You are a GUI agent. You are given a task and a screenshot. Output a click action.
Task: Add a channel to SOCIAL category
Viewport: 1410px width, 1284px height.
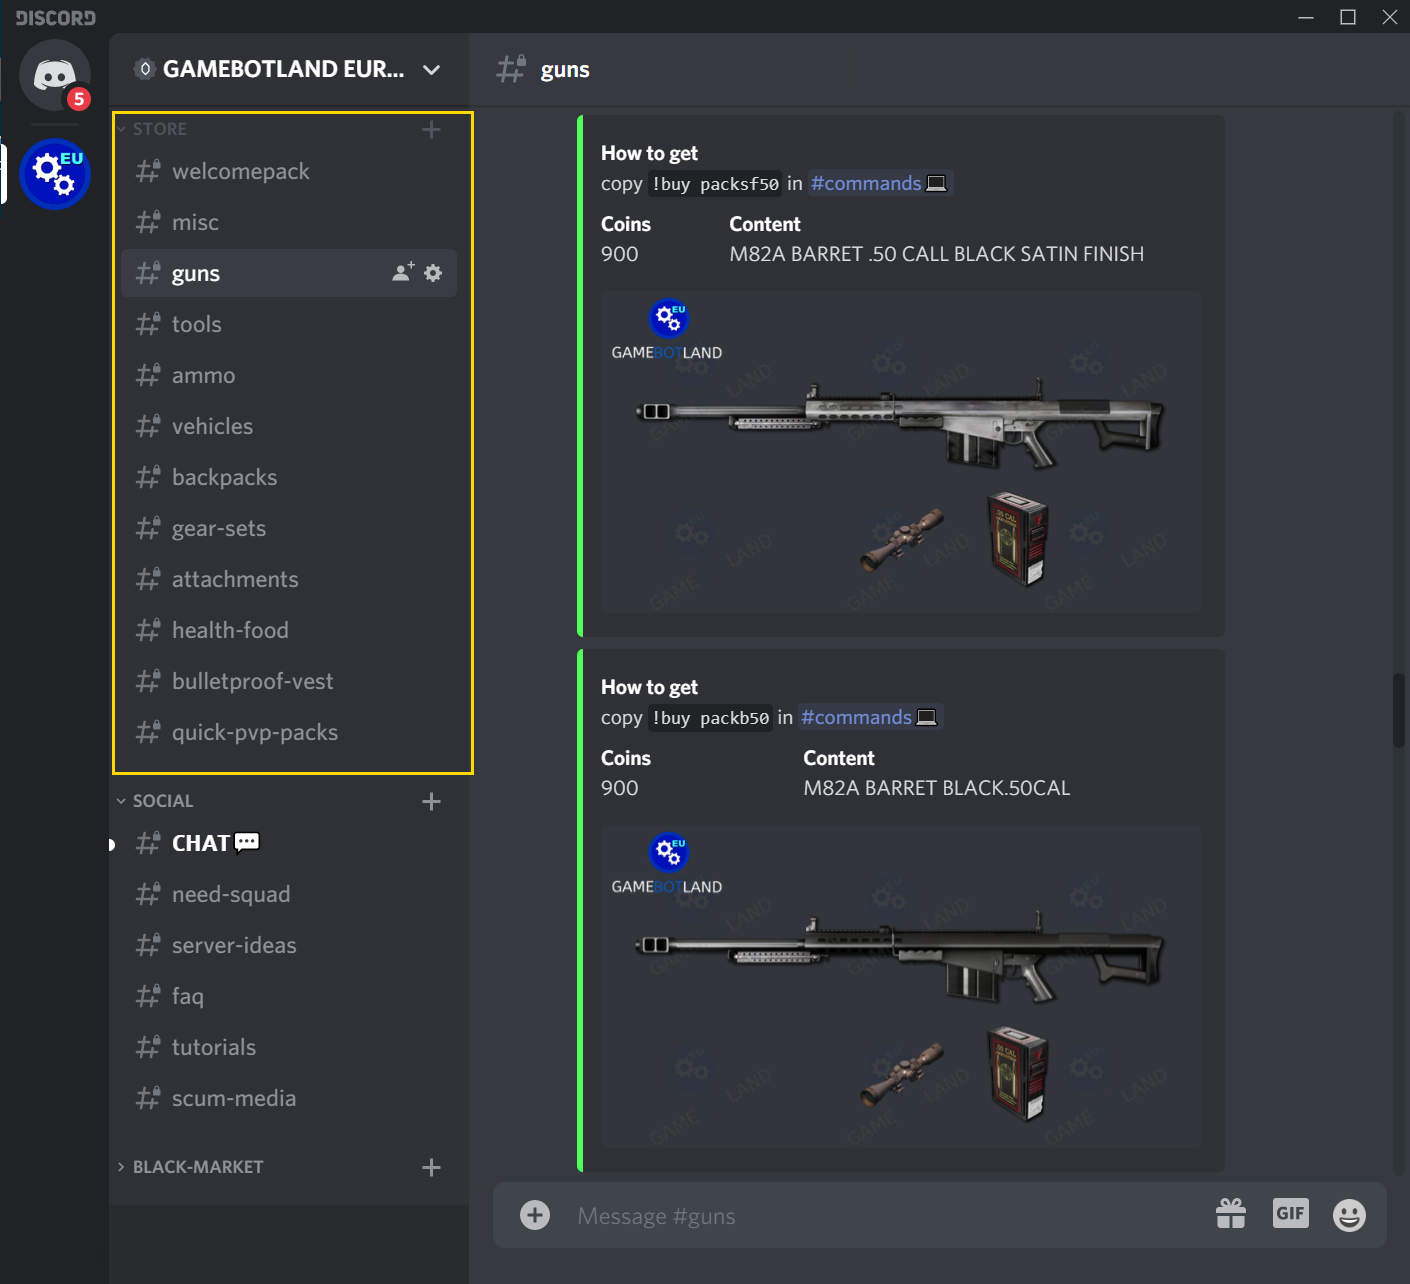click(431, 801)
